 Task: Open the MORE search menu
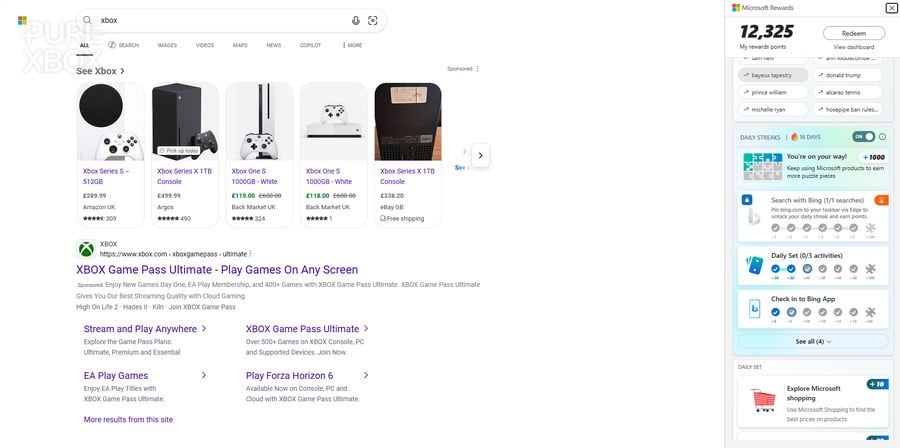[x=352, y=45]
